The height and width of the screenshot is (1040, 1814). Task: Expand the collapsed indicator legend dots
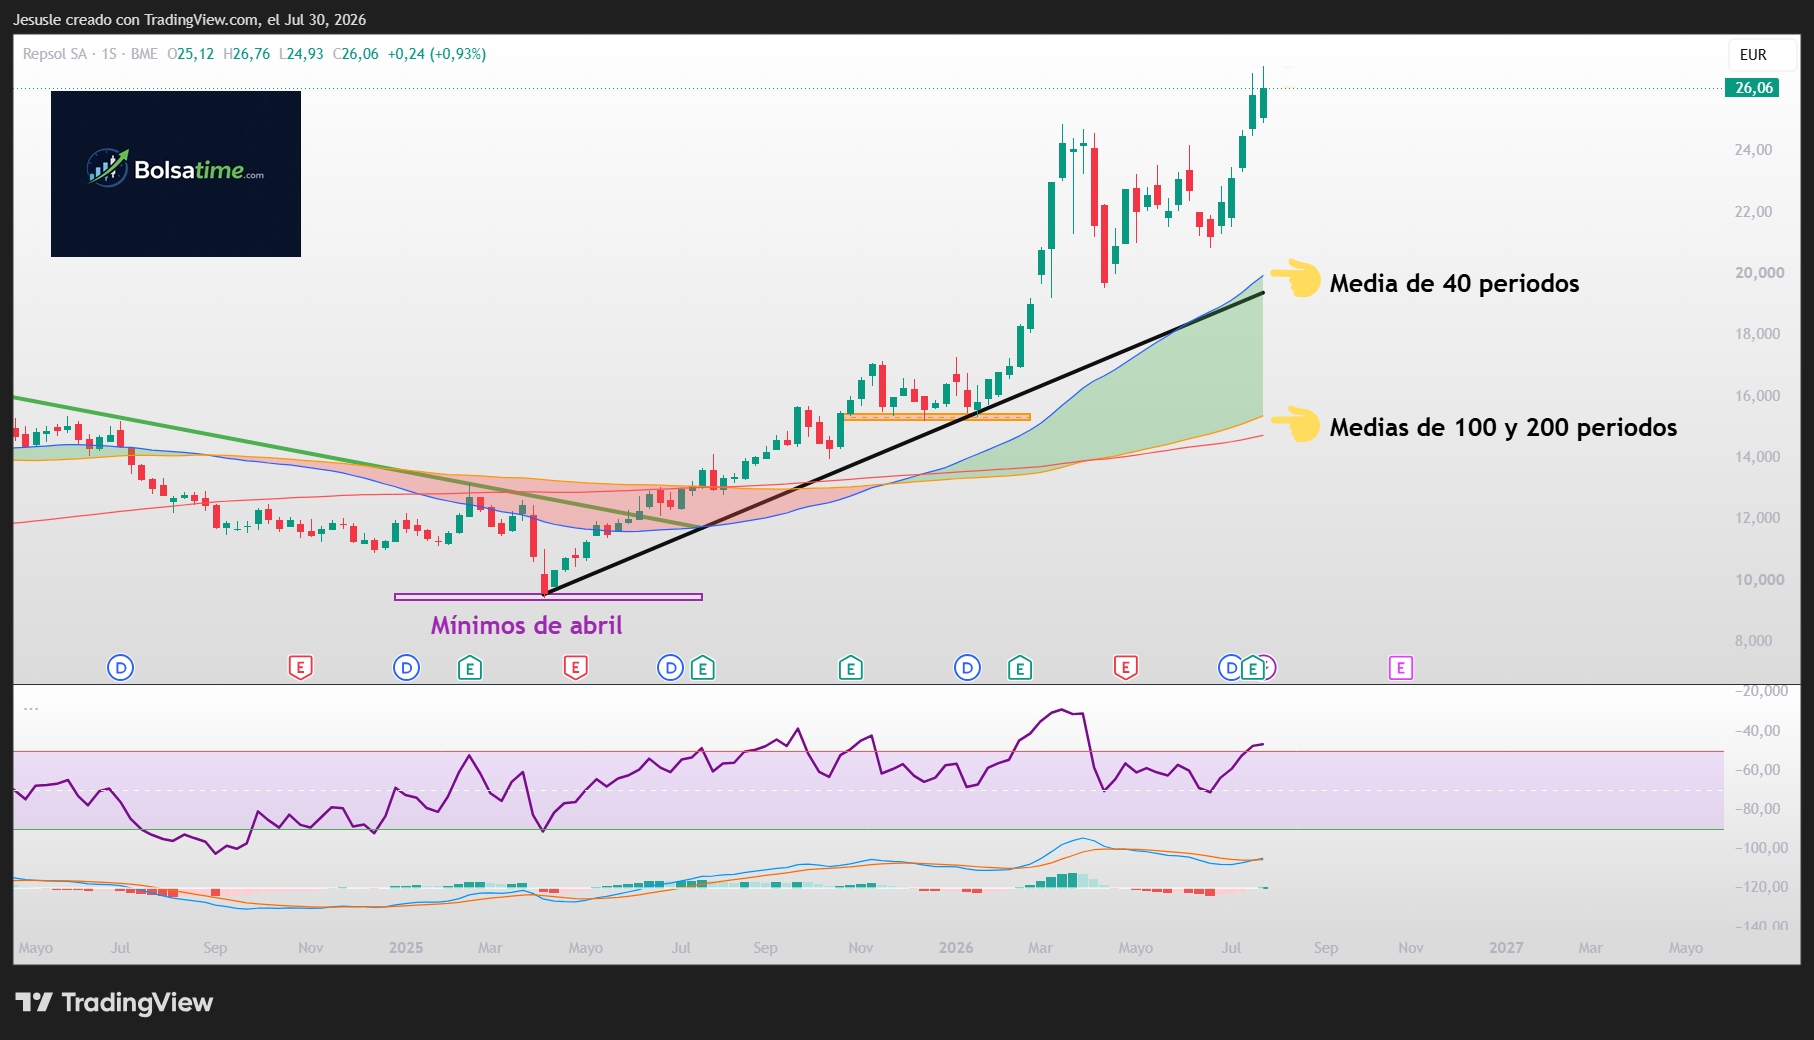pos(31,708)
